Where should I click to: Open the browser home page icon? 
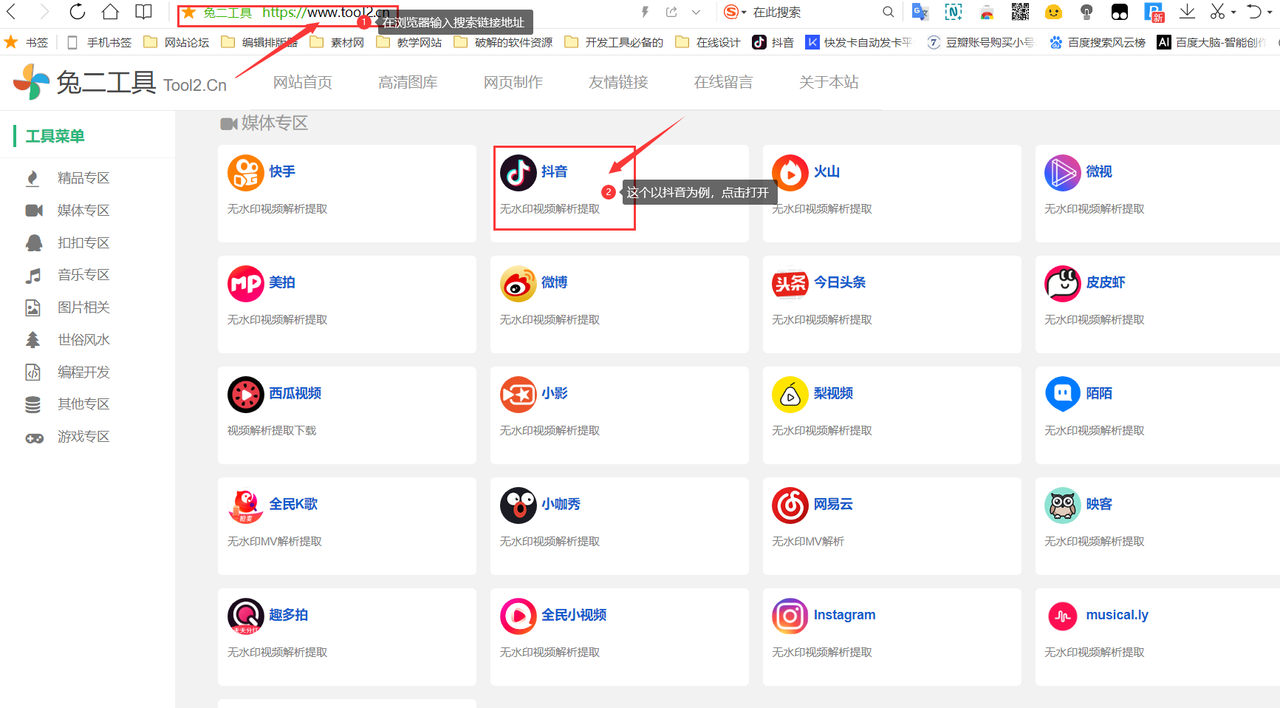(x=110, y=12)
